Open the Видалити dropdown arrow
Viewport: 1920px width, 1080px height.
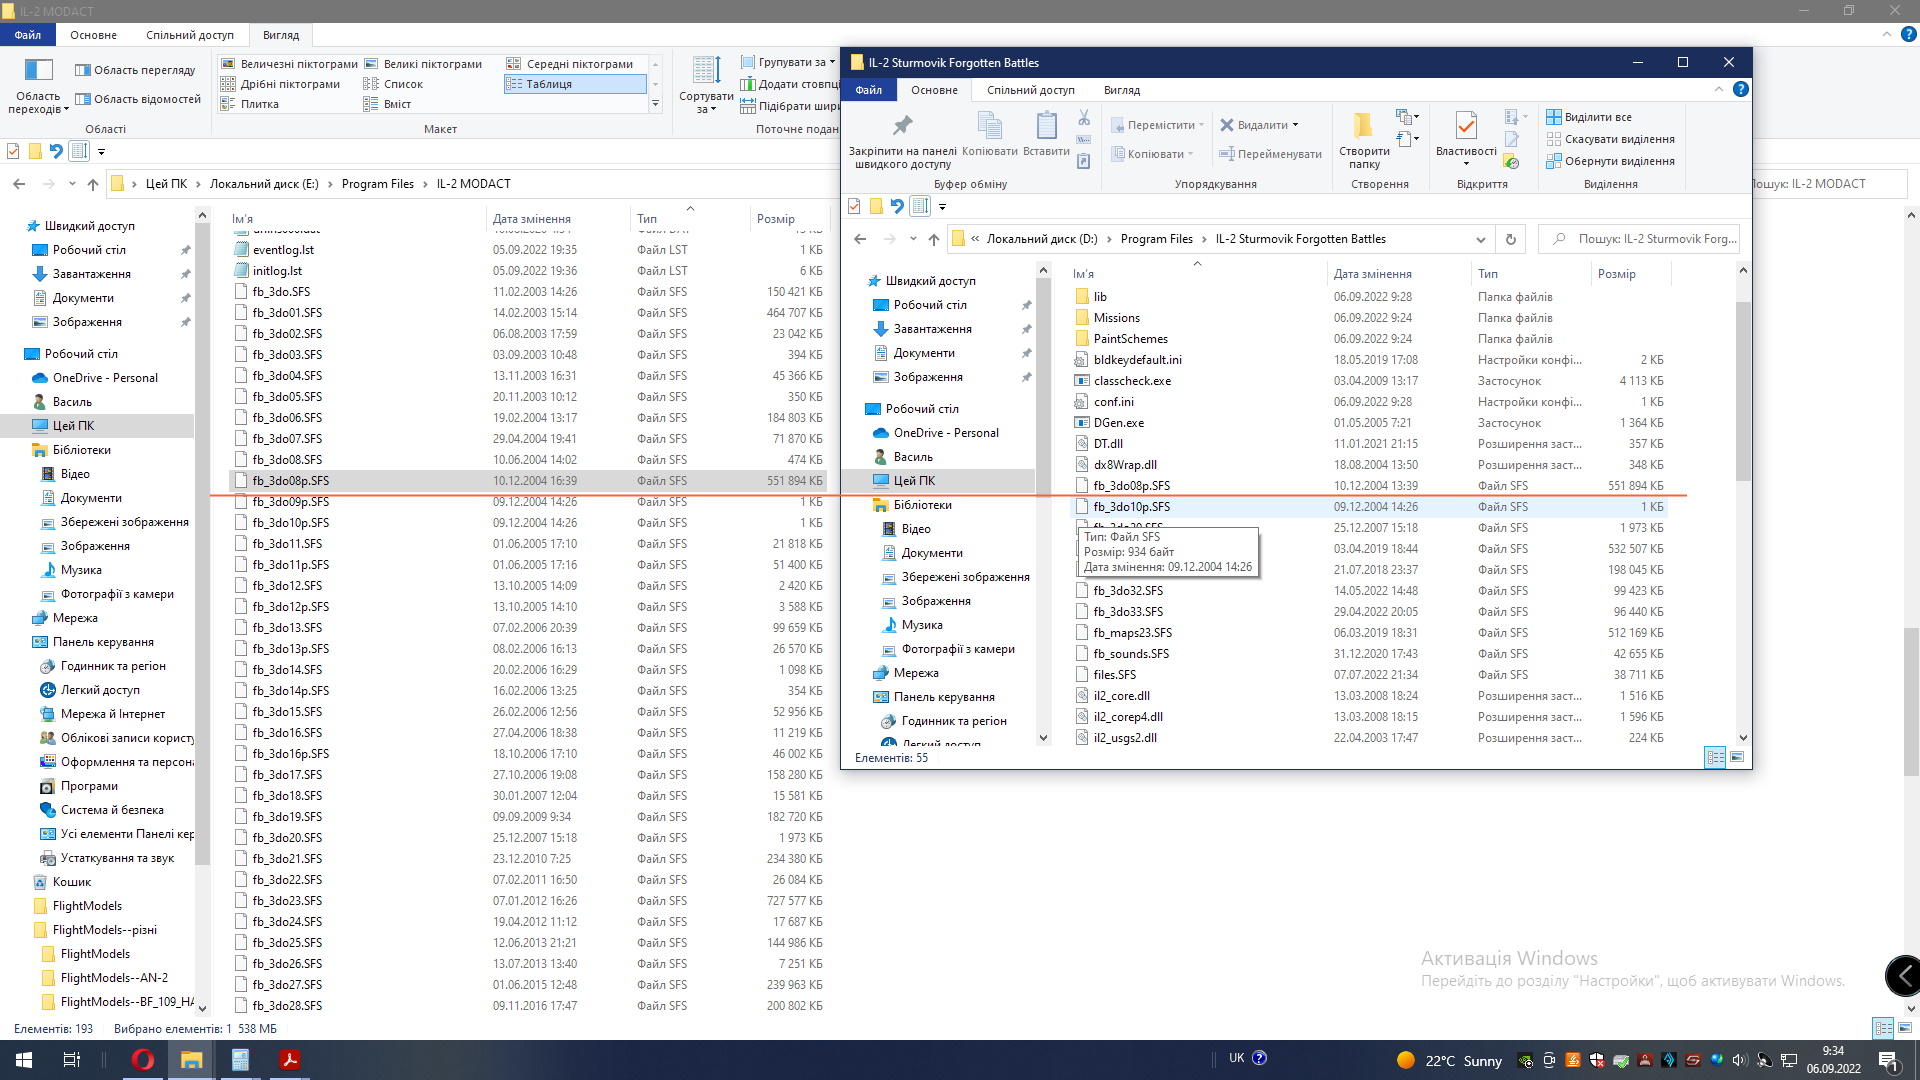(x=1295, y=125)
